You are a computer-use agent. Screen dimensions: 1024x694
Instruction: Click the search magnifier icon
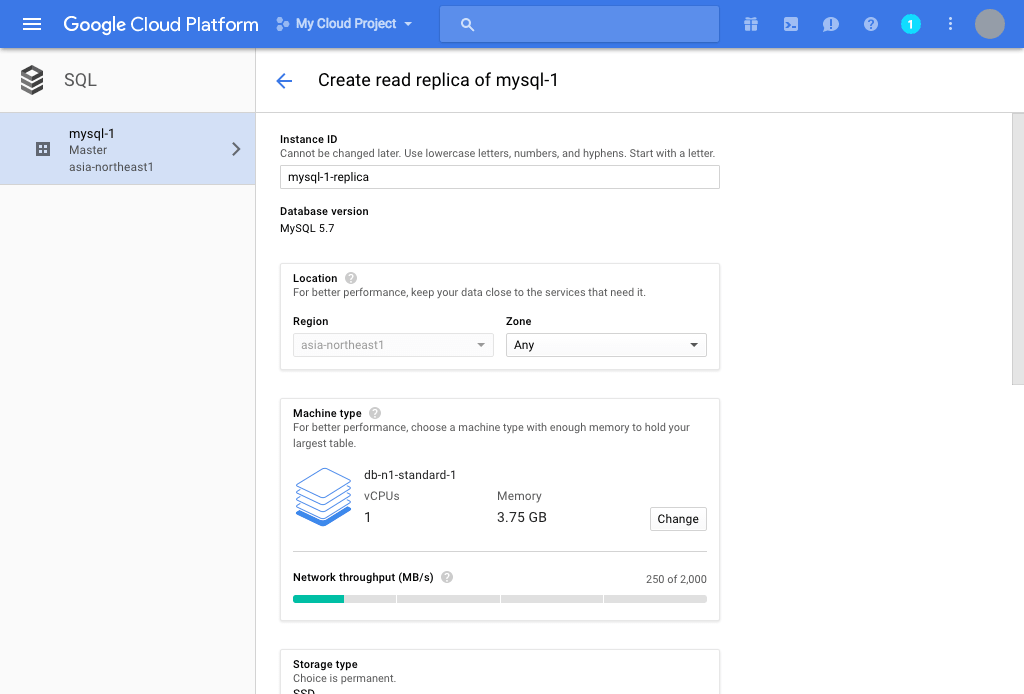[467, 25]
